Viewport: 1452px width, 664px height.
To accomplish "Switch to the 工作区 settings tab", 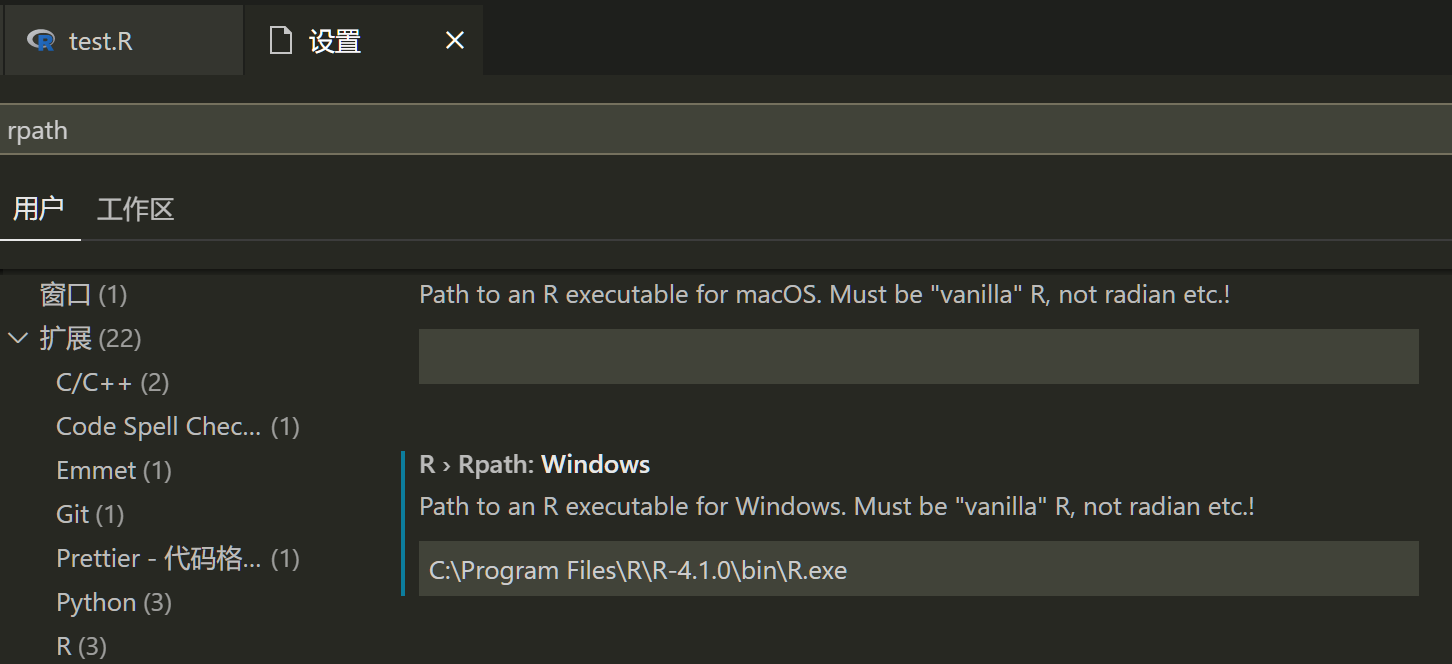I will point(135,209).
